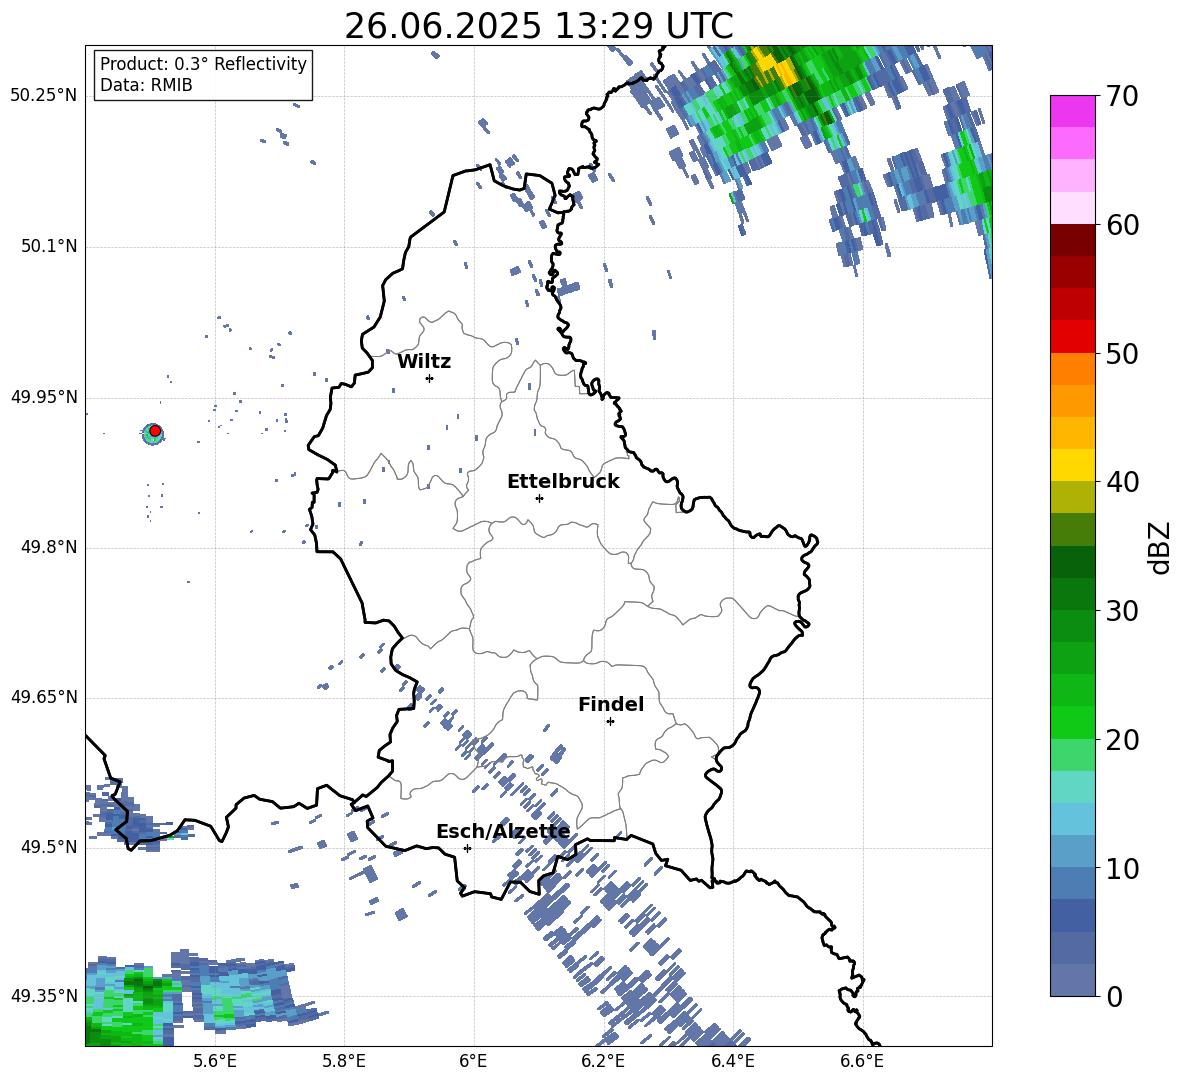1184x1081 pixels.
Task: Click the Findel location cross marker
Action: tap(610, 722)
